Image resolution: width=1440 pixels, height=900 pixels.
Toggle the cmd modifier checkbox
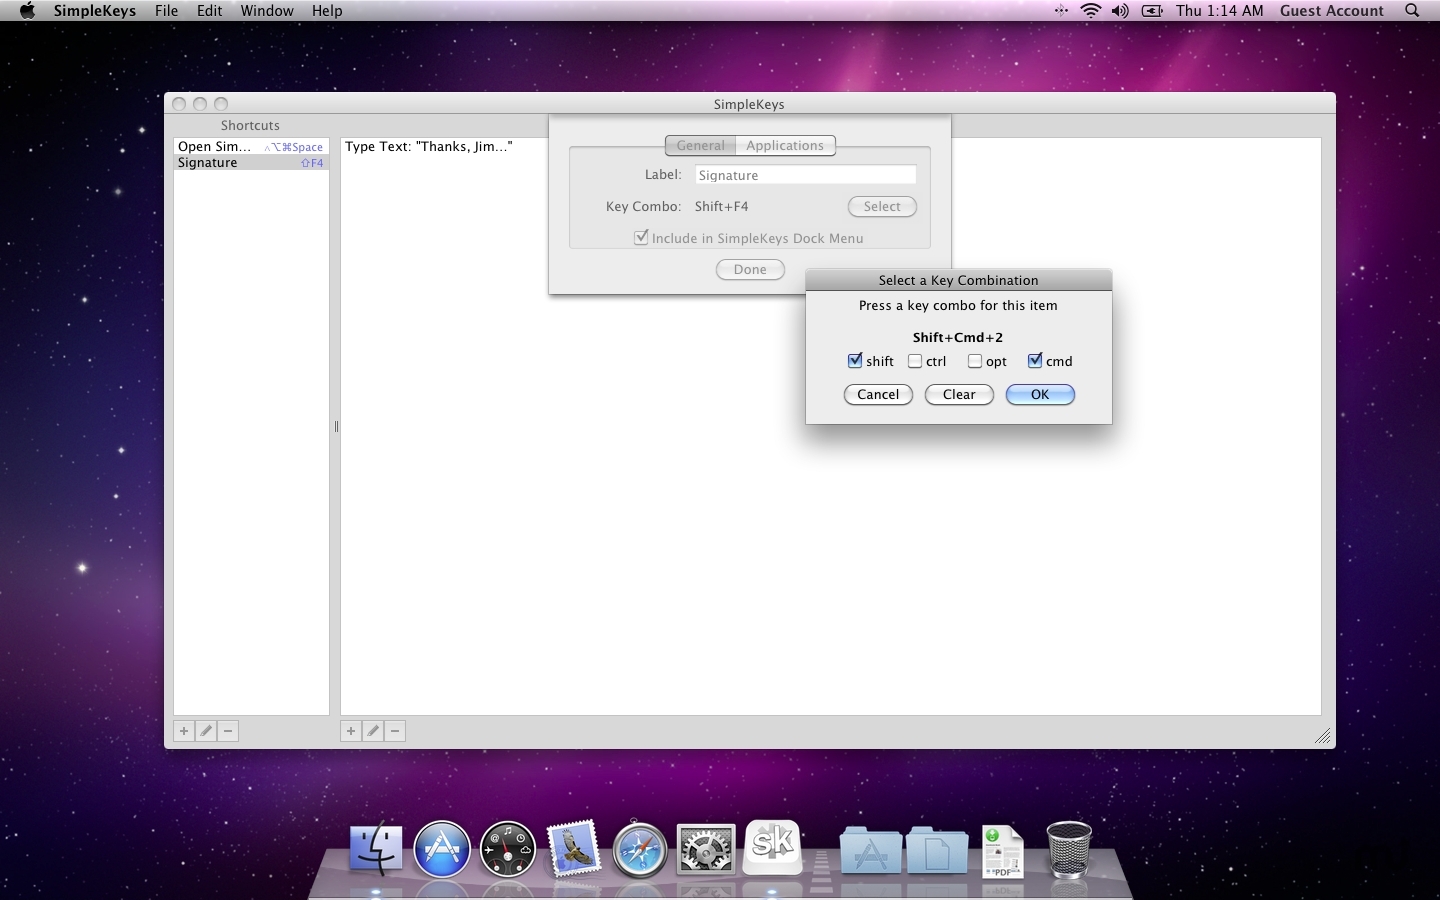click(x=1035, y=361)
